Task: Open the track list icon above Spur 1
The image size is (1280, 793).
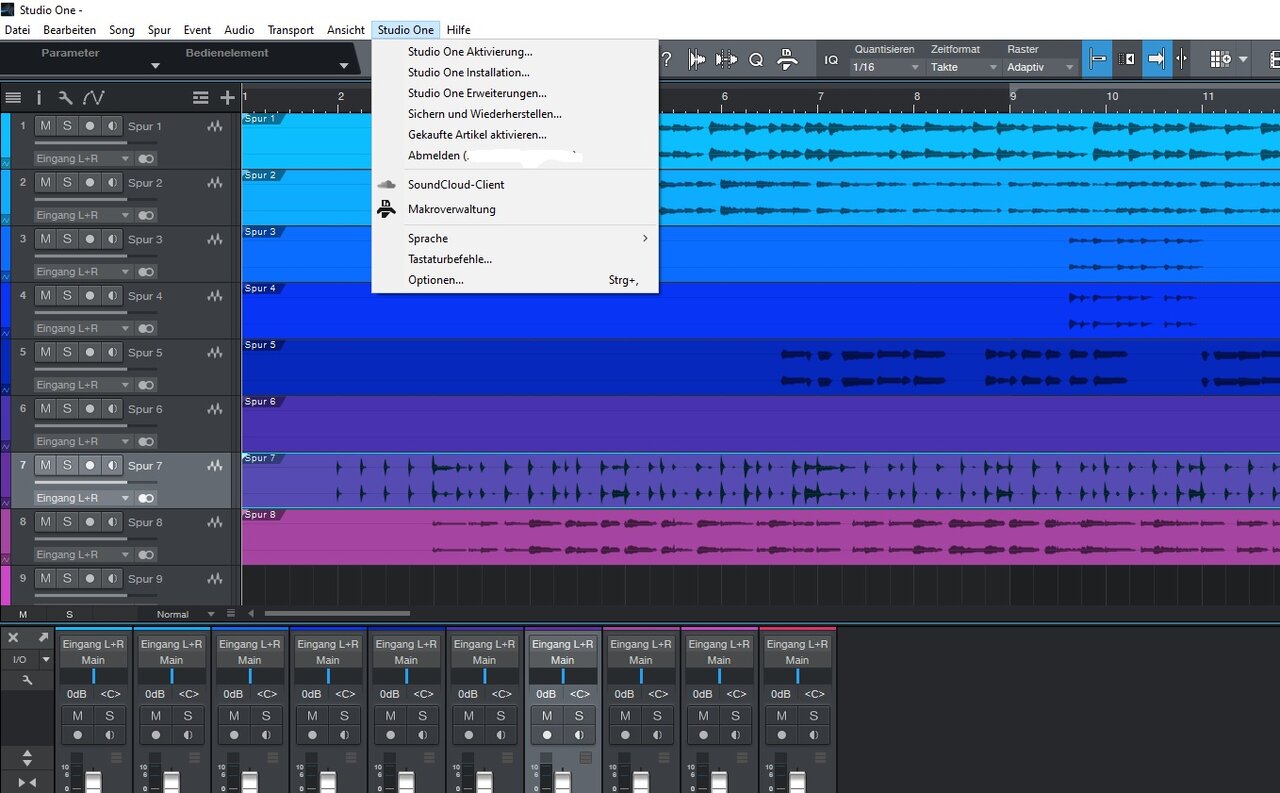Action: (13, 97)
